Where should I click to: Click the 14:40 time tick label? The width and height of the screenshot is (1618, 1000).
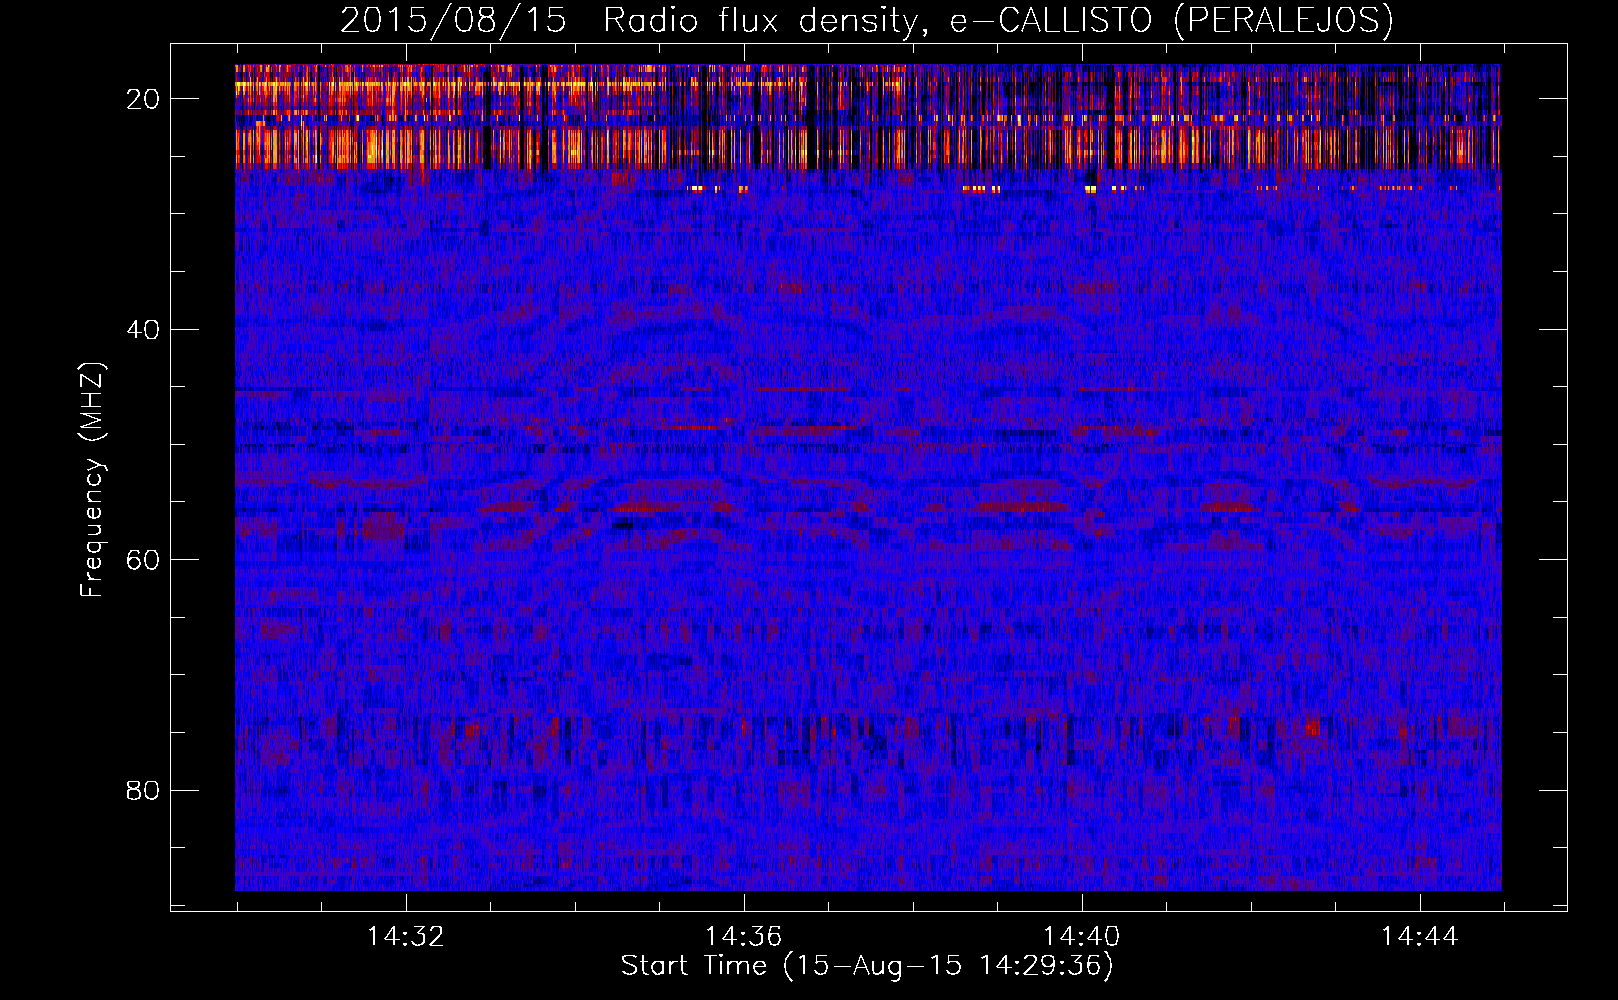click(x=1081, y=936)
